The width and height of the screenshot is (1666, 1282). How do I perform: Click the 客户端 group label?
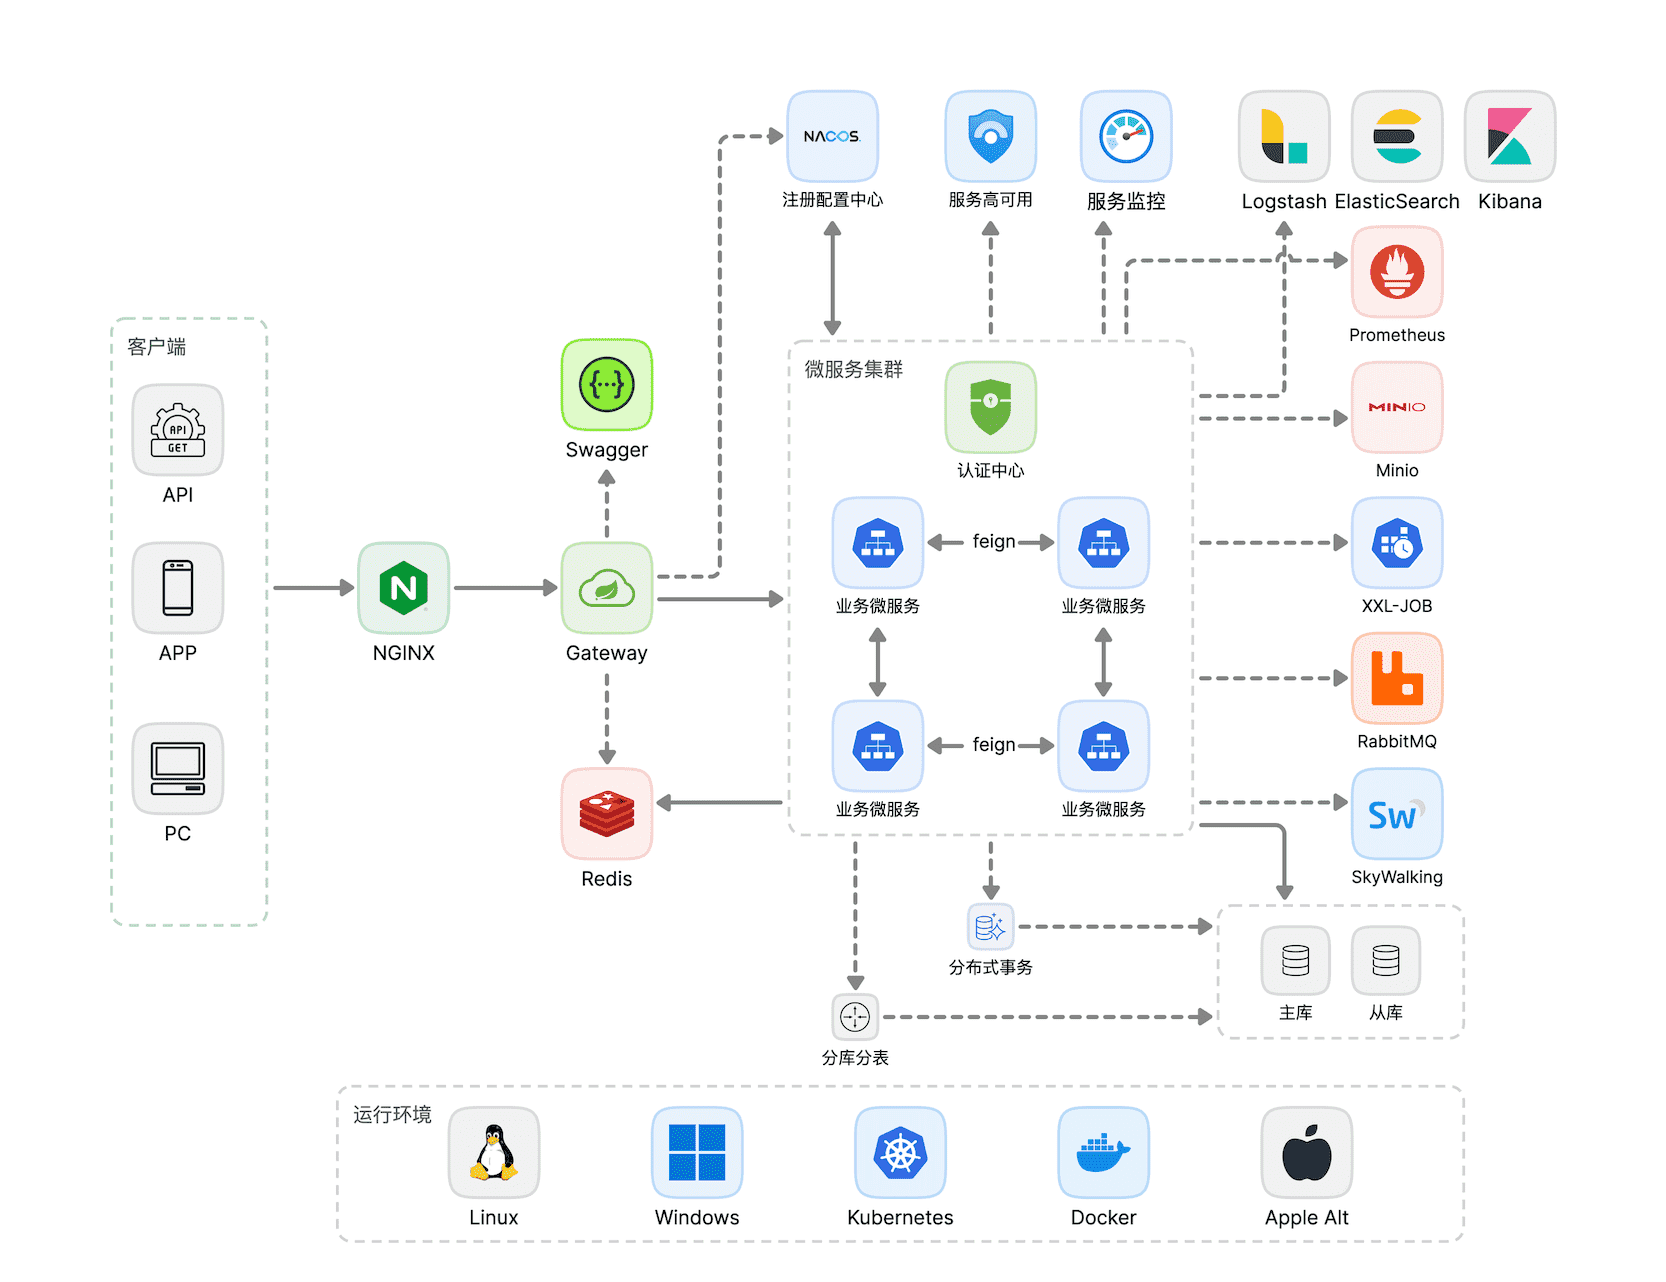157,347
